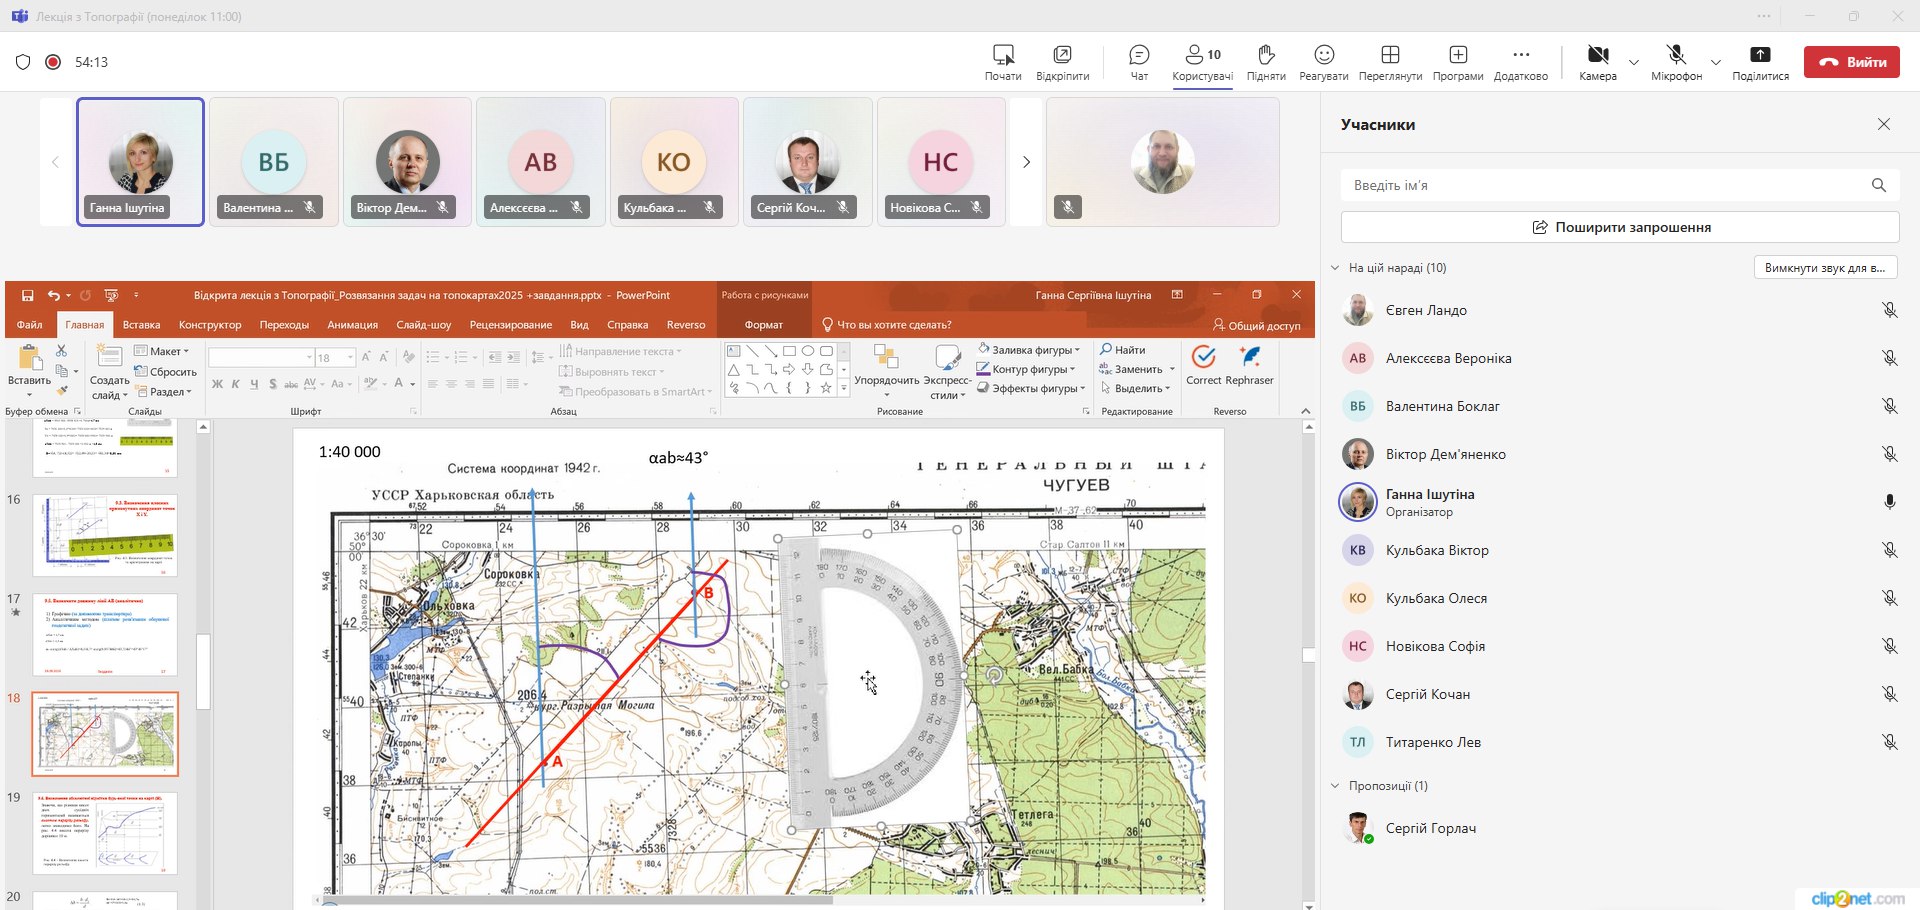Collapse the 'На цій нараді (10)' section

click(x=1335, y=268)
